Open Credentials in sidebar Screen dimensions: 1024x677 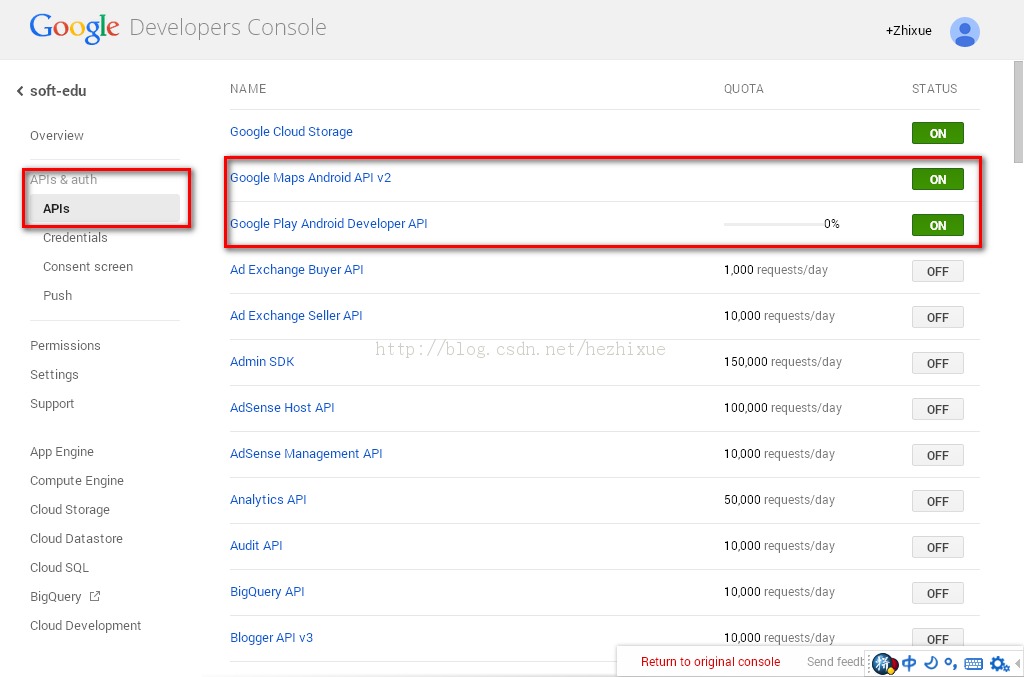pos(75,238)
